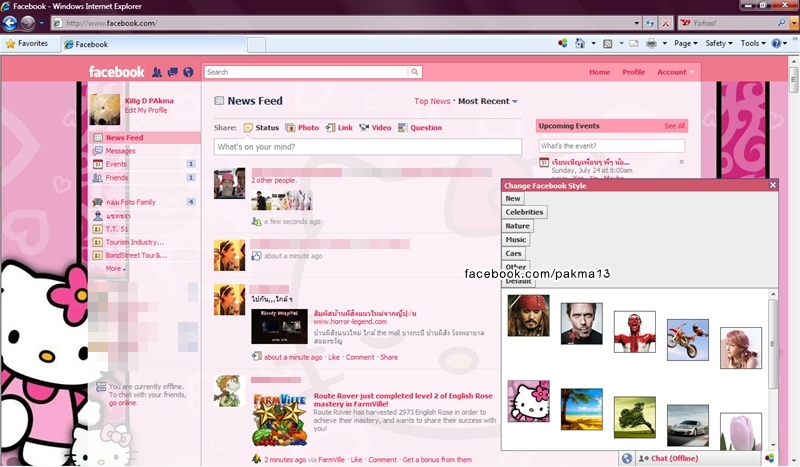Screen dimensions: 800x467
Task: Expand the More sidebar list
Action: 116,268
